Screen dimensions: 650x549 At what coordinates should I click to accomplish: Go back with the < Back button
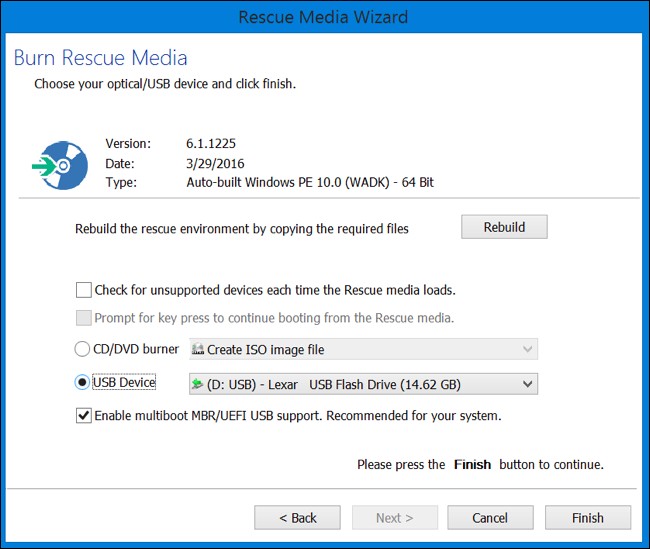(x=297, y=517)
